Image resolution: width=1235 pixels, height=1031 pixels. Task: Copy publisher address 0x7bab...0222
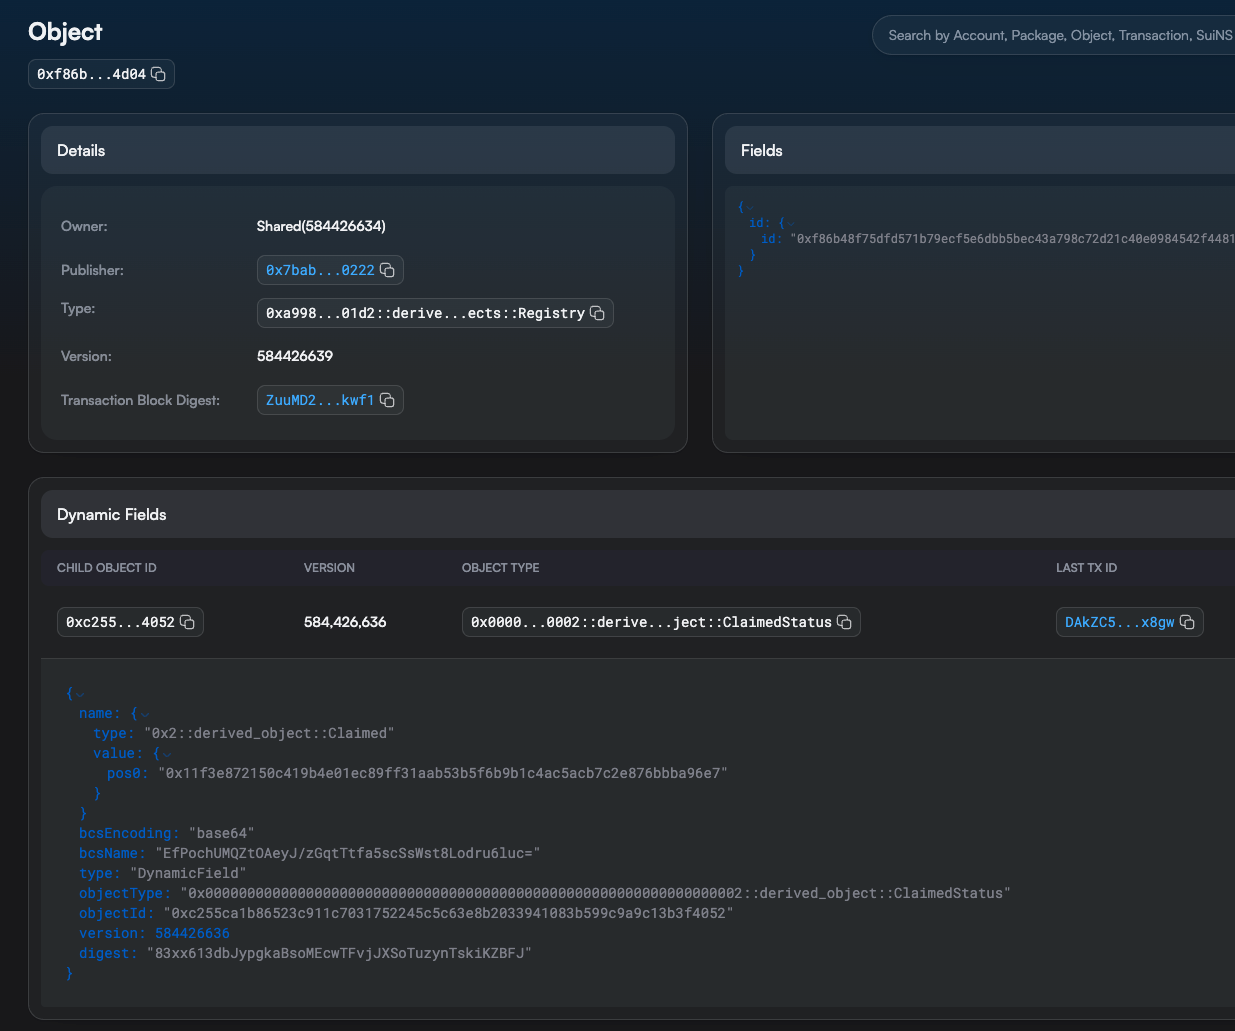tap(387, 270)
